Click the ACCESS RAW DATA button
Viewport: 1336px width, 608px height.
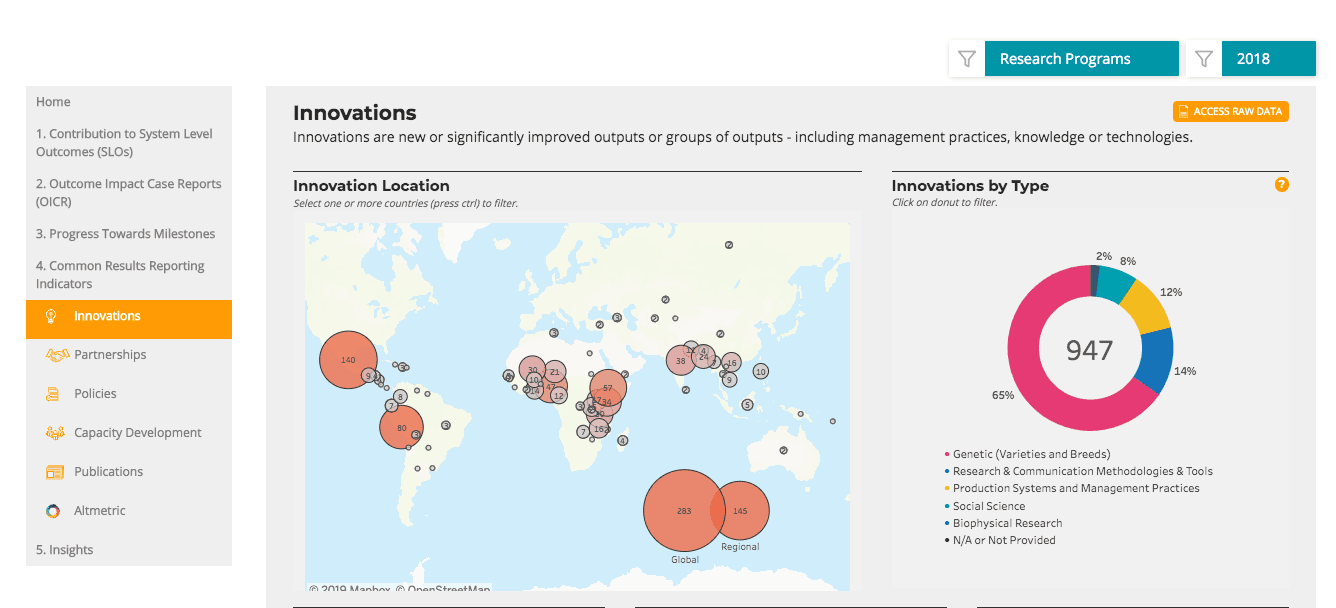point(1231,111)
